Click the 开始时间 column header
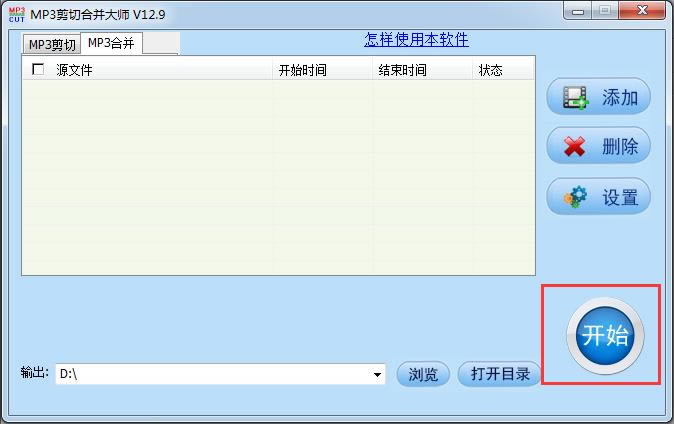 point(322,70)
